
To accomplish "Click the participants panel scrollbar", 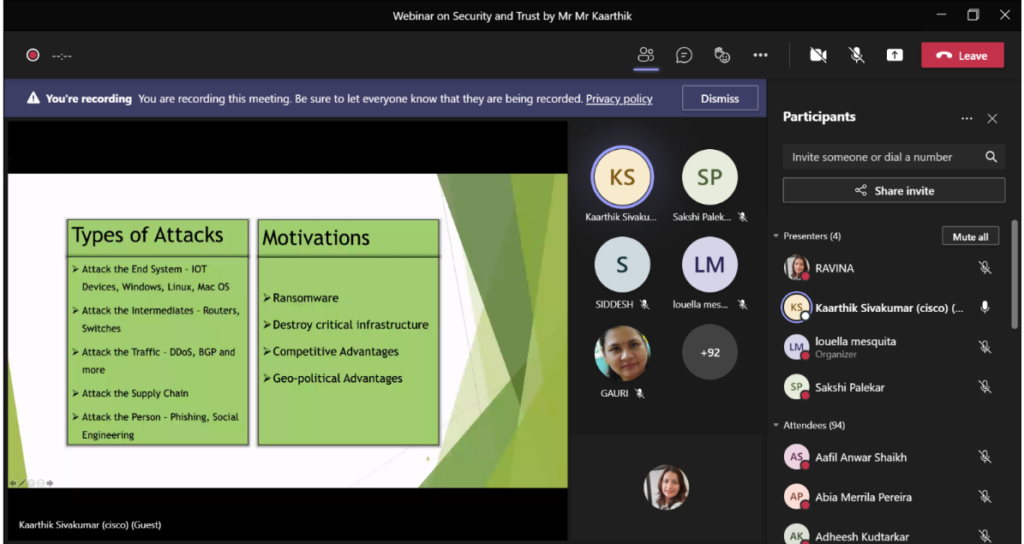I will (1014, 273).
